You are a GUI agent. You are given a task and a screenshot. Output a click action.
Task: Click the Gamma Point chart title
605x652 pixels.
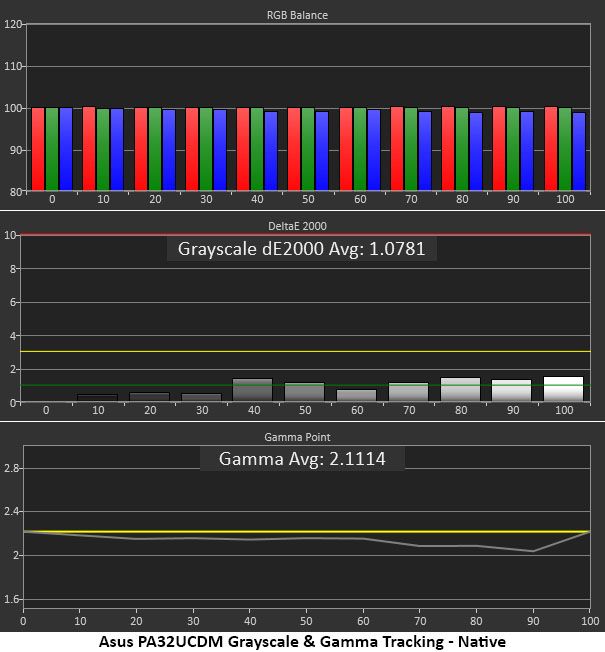pos(297,437)
